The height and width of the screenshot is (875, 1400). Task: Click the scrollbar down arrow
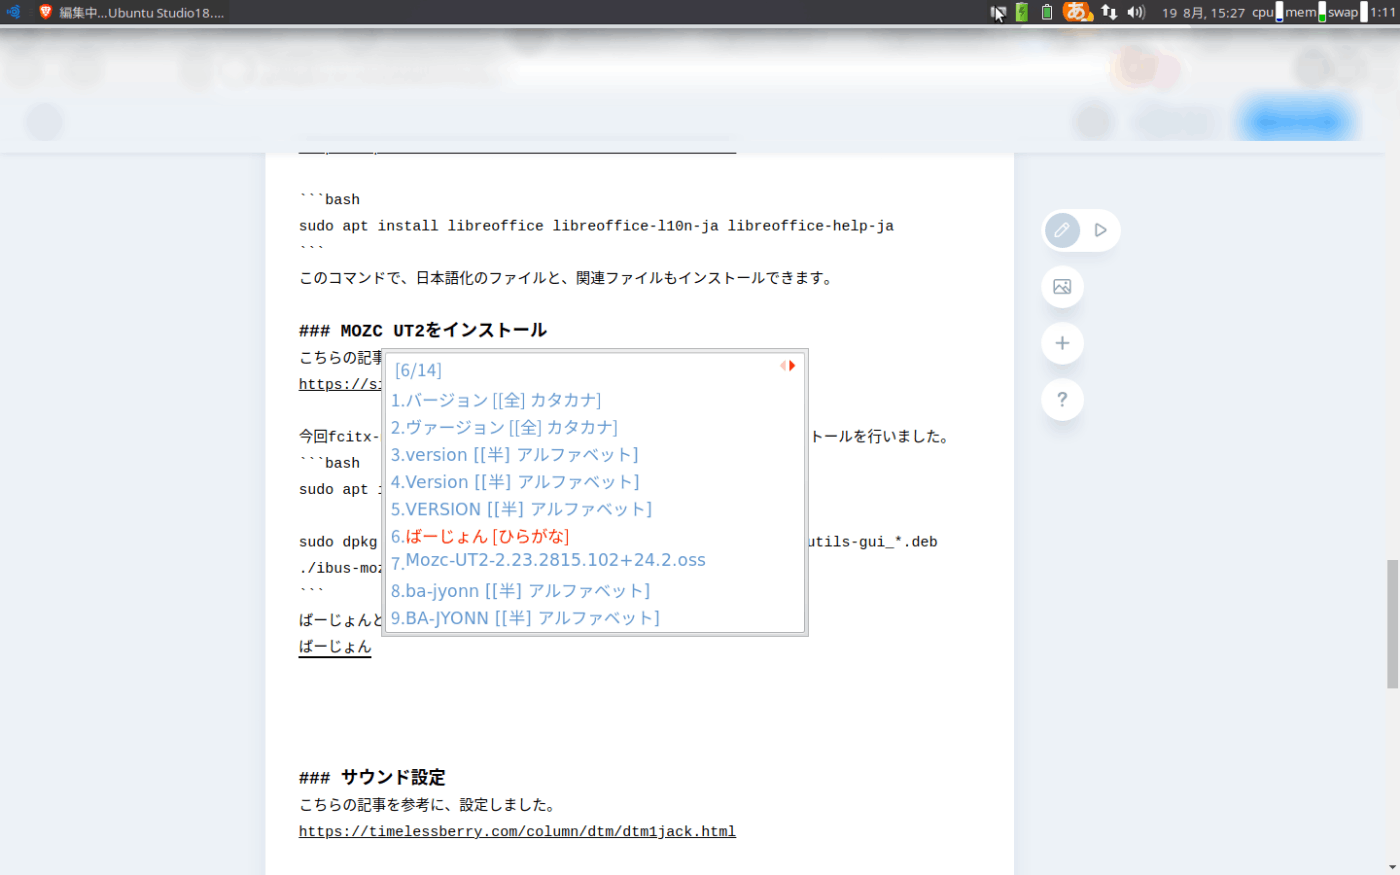pyautogui.click(x=1392, y=867)
